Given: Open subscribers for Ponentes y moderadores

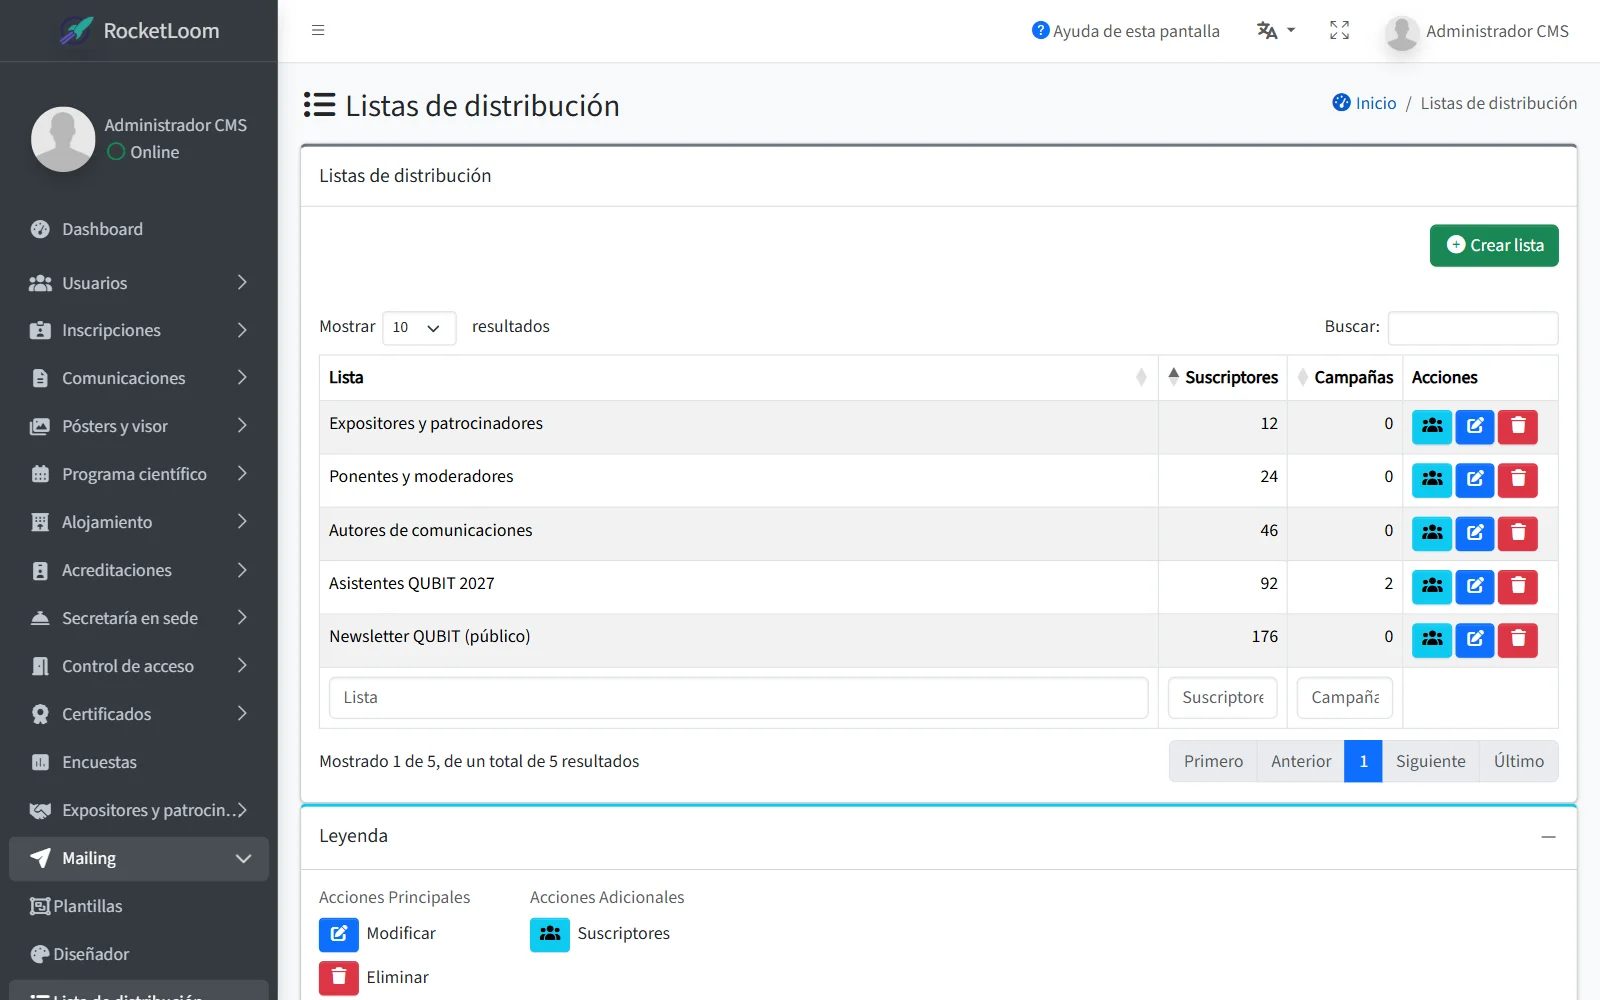Looking at the screenshot, I should (1432, 480).
